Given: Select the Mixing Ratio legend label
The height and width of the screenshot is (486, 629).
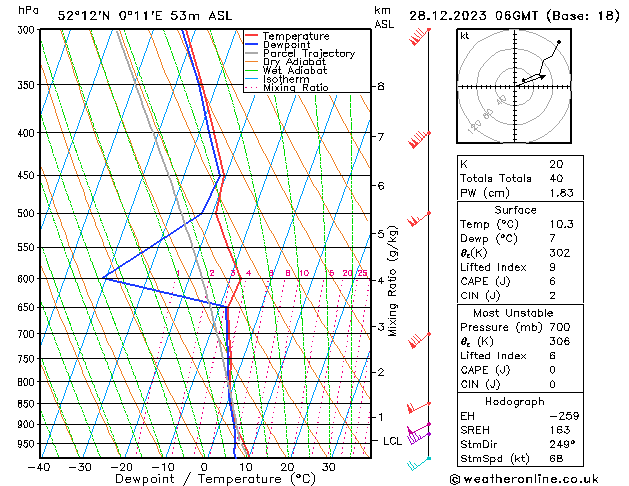Looking at the screenshot, I should pos(296,87).
